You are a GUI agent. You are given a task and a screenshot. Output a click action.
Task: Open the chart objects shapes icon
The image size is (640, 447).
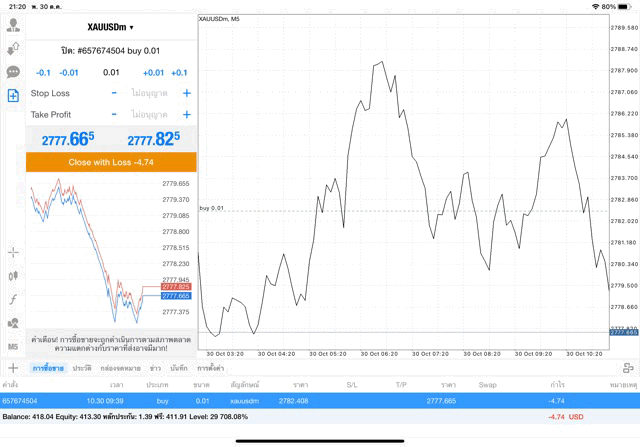coord(13,322)
